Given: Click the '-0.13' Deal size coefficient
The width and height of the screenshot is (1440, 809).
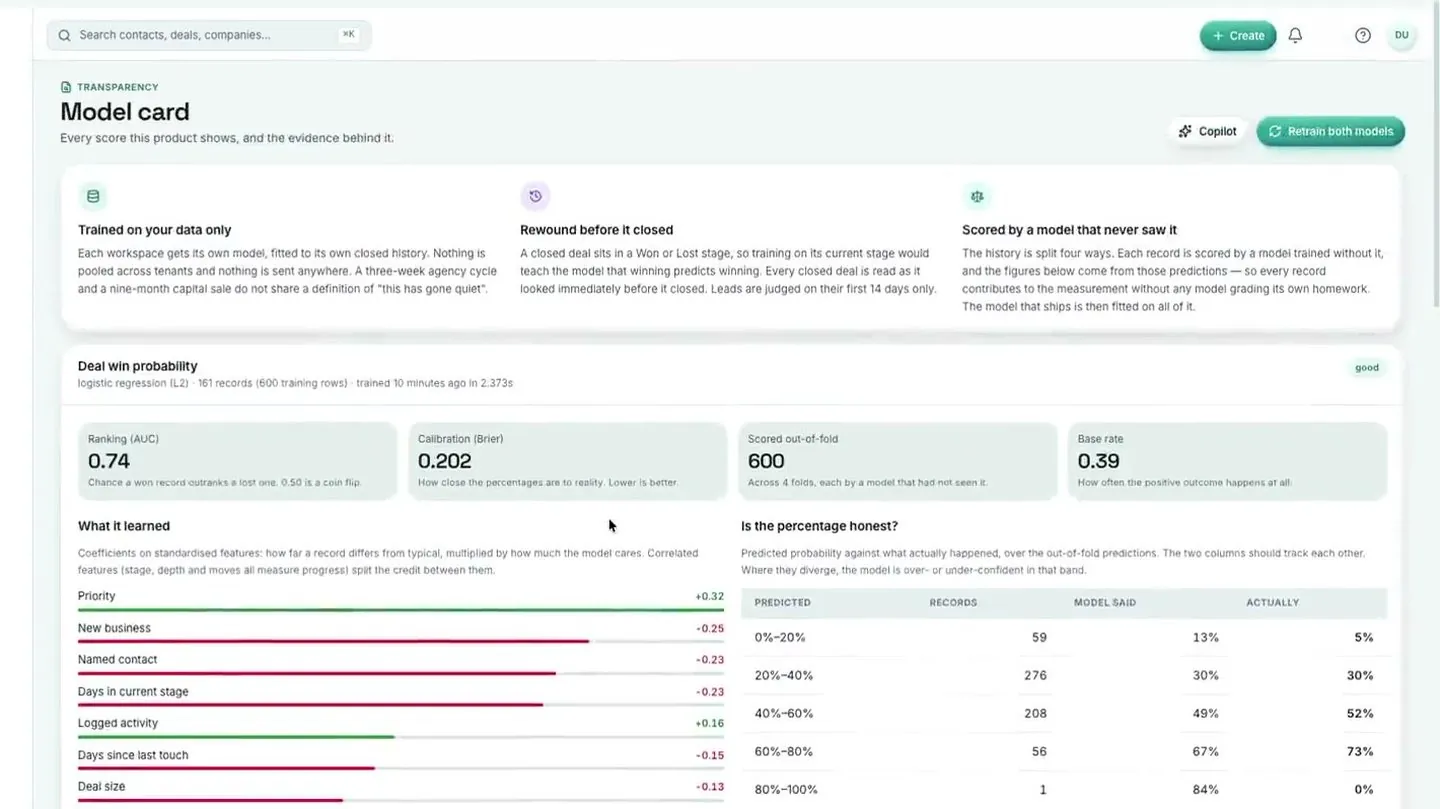Looking at the screenshot, I should tap(710, 787).
